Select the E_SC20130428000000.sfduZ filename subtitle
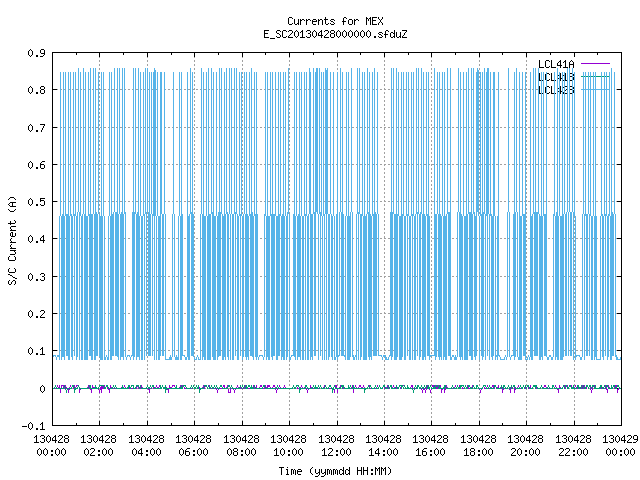Viewport: 640px width, 480px height. point(335,34)
